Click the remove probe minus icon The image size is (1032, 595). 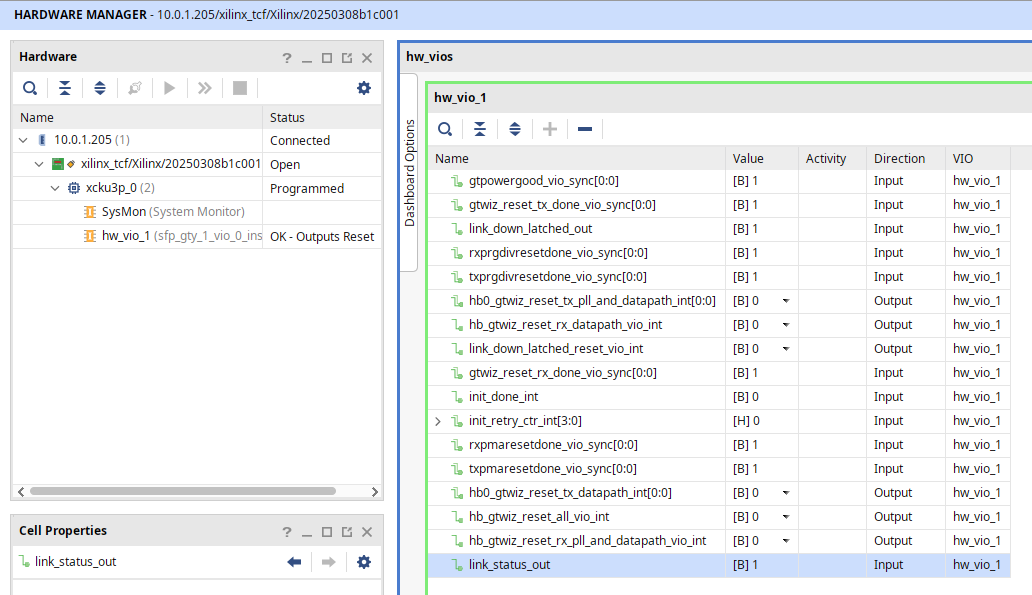pyautogui.click(x=584, y=129)
